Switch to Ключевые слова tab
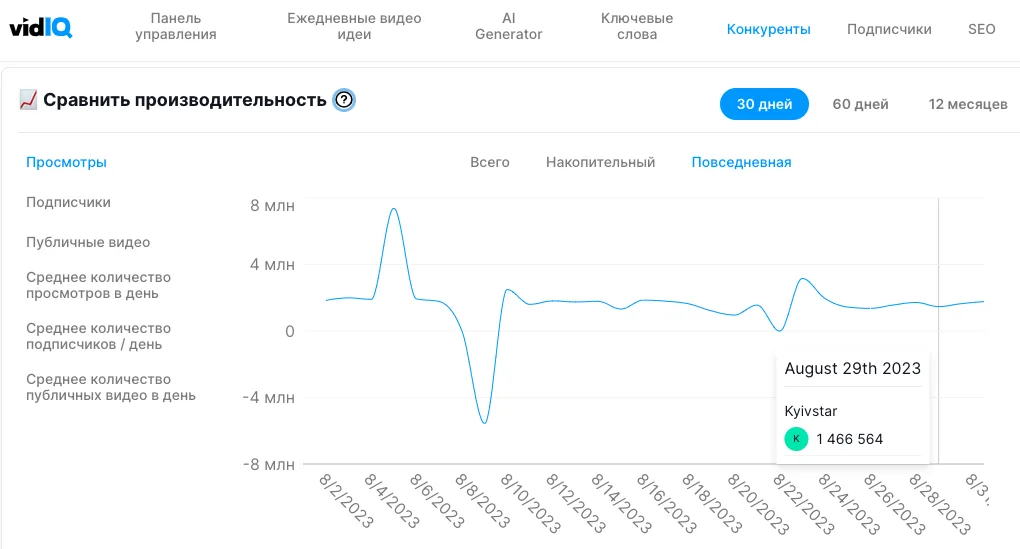1020x549 pixels. click(x=637, y=27)
